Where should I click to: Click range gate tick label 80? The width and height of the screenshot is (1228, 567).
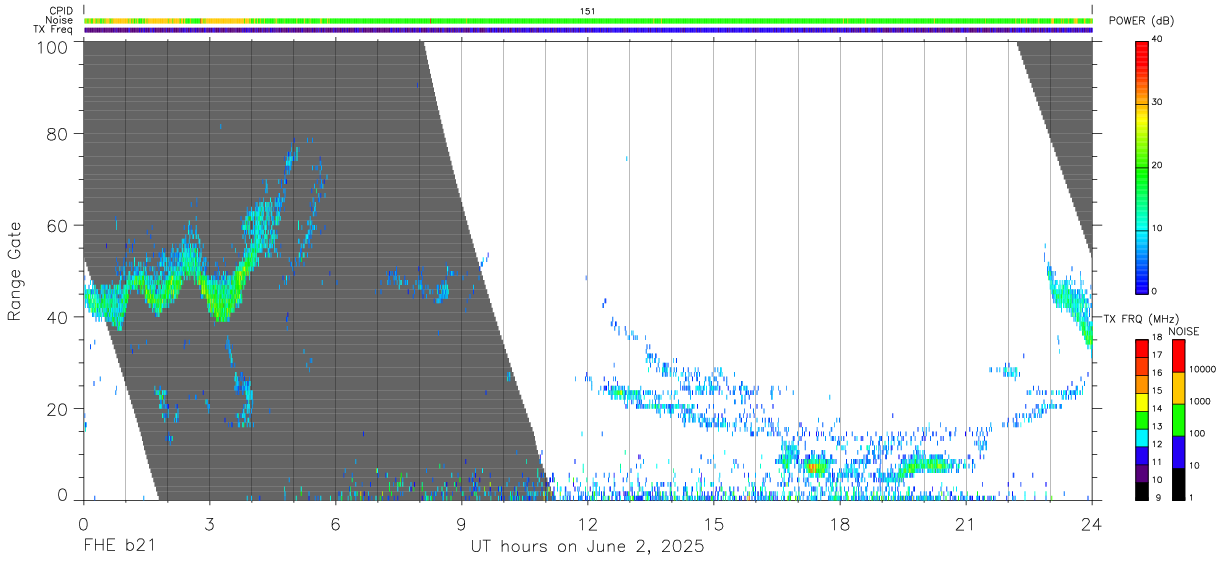tap(57, 134)
